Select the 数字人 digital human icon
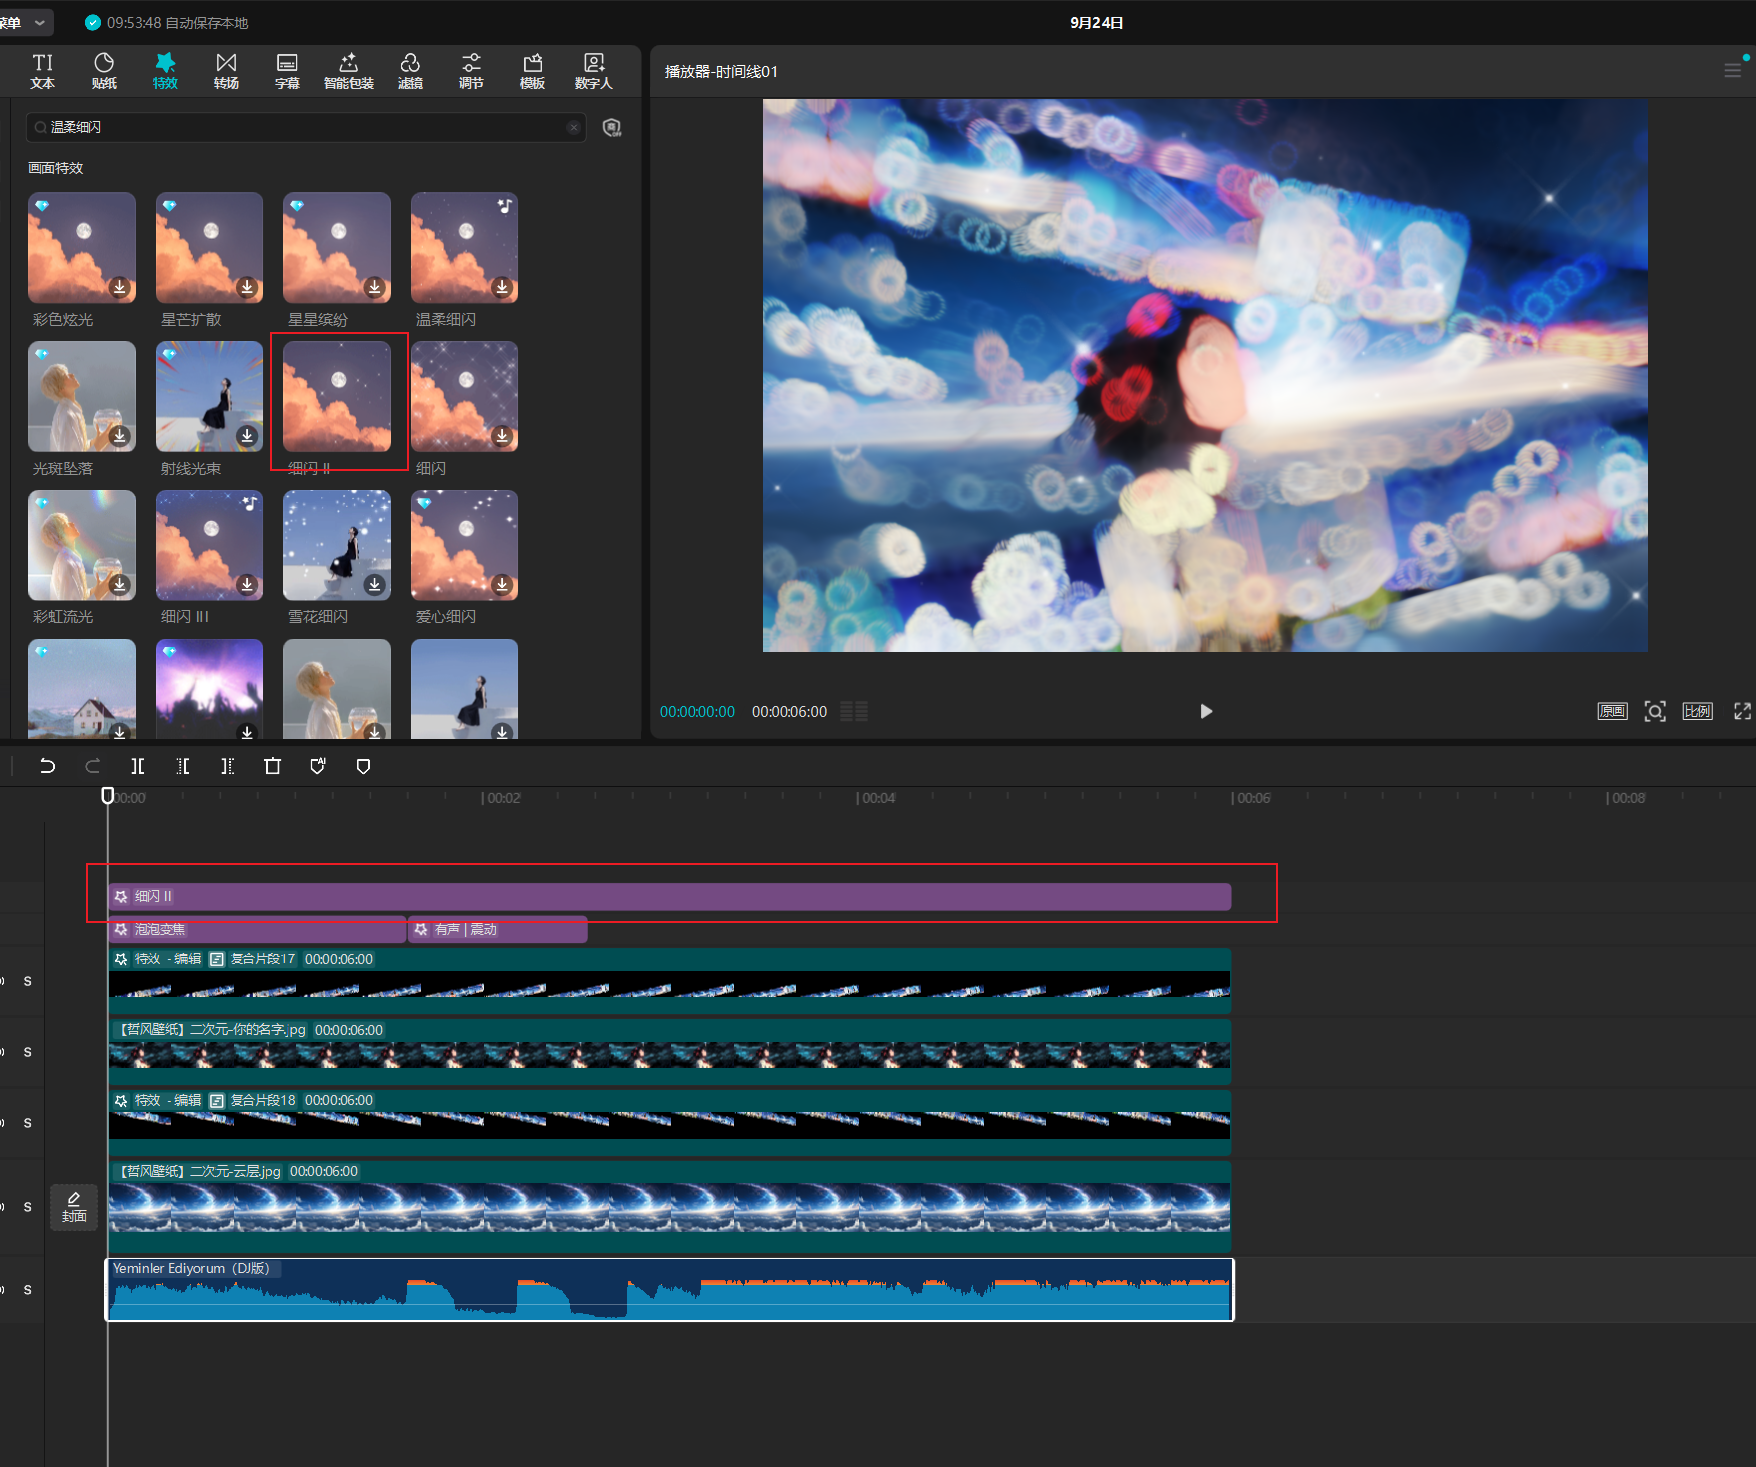This screenshot has width=1756, height=1467. pyautogui.click(x=593, y=71)
